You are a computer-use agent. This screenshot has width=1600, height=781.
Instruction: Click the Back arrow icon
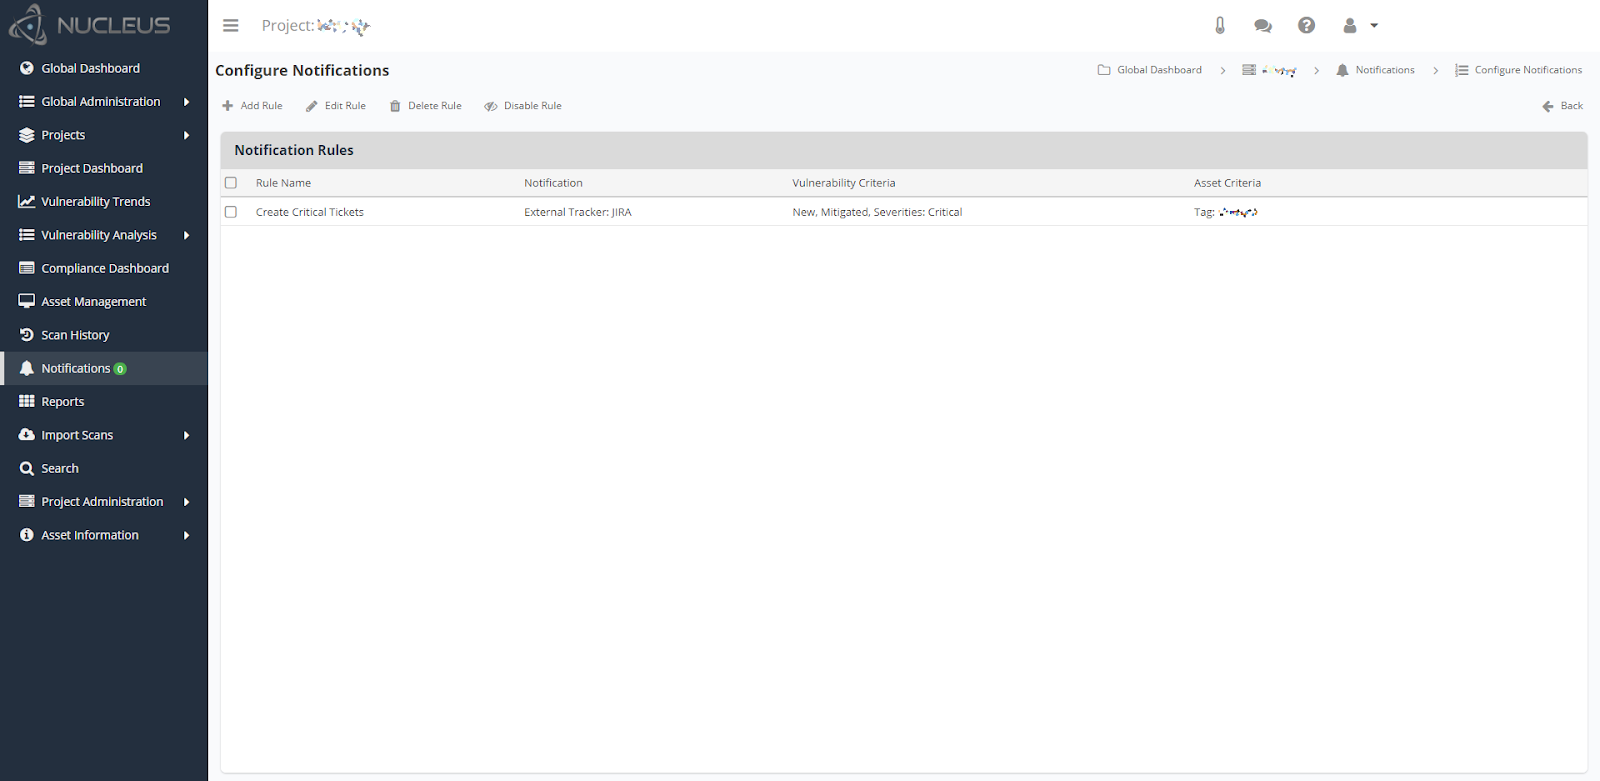(x=1548, y=106)
